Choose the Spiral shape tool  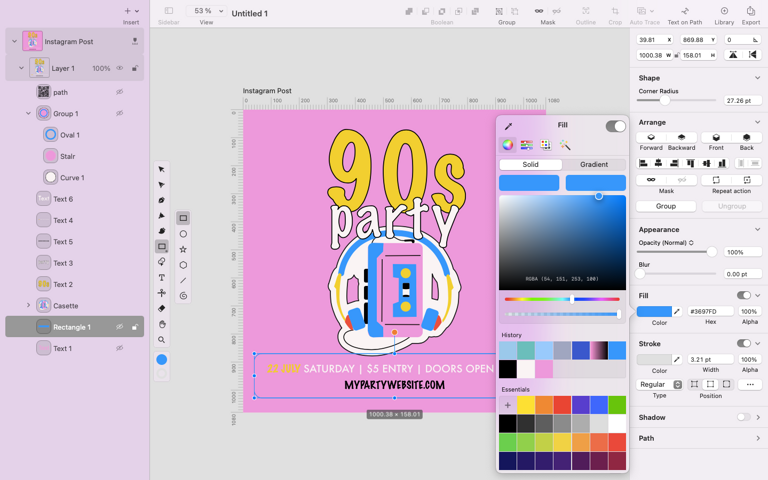(x=183, y=296)
